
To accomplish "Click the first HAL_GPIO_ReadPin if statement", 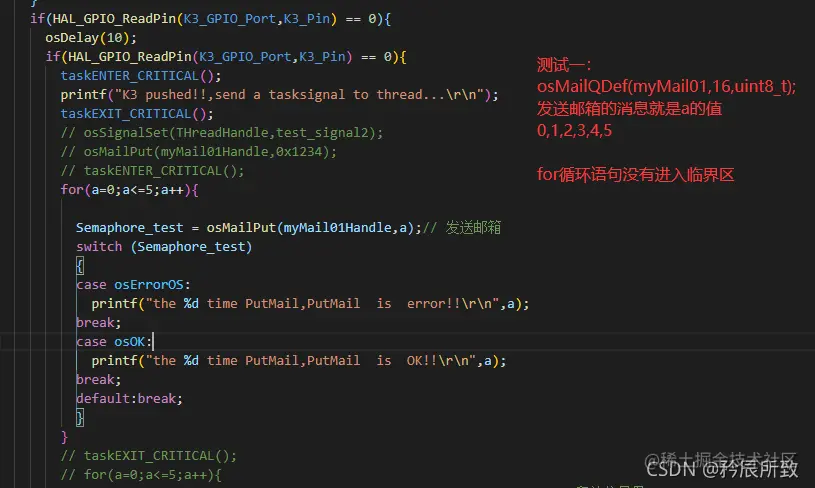I will tap(211, 19).
